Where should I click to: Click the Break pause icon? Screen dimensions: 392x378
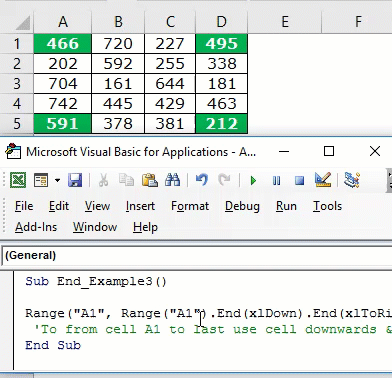click(276, 181)
